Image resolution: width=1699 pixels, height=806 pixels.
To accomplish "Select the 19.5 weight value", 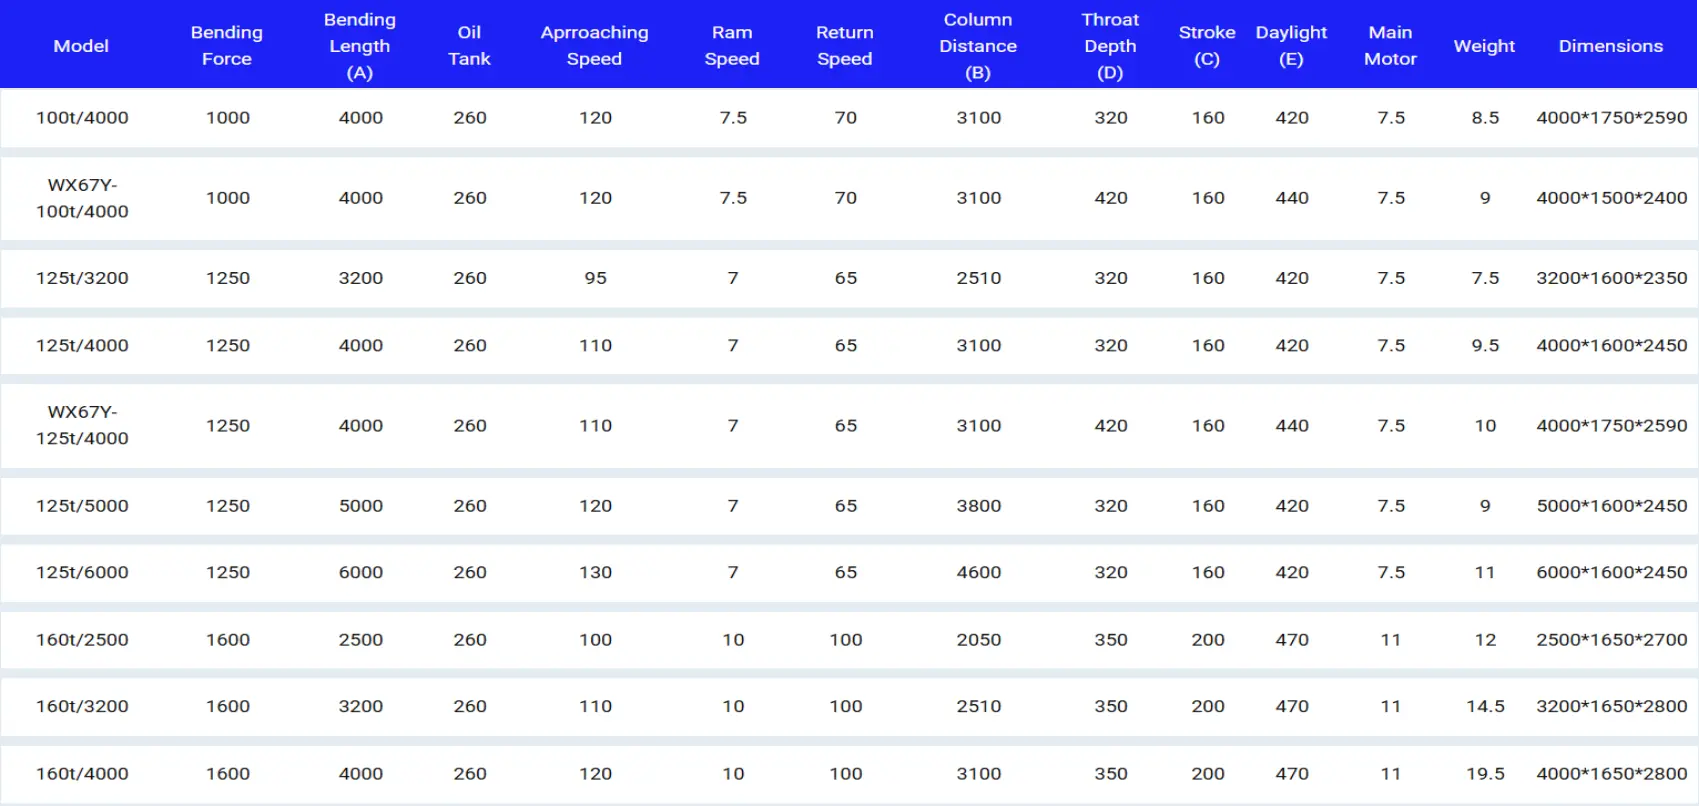I will tap(1485, 774).
